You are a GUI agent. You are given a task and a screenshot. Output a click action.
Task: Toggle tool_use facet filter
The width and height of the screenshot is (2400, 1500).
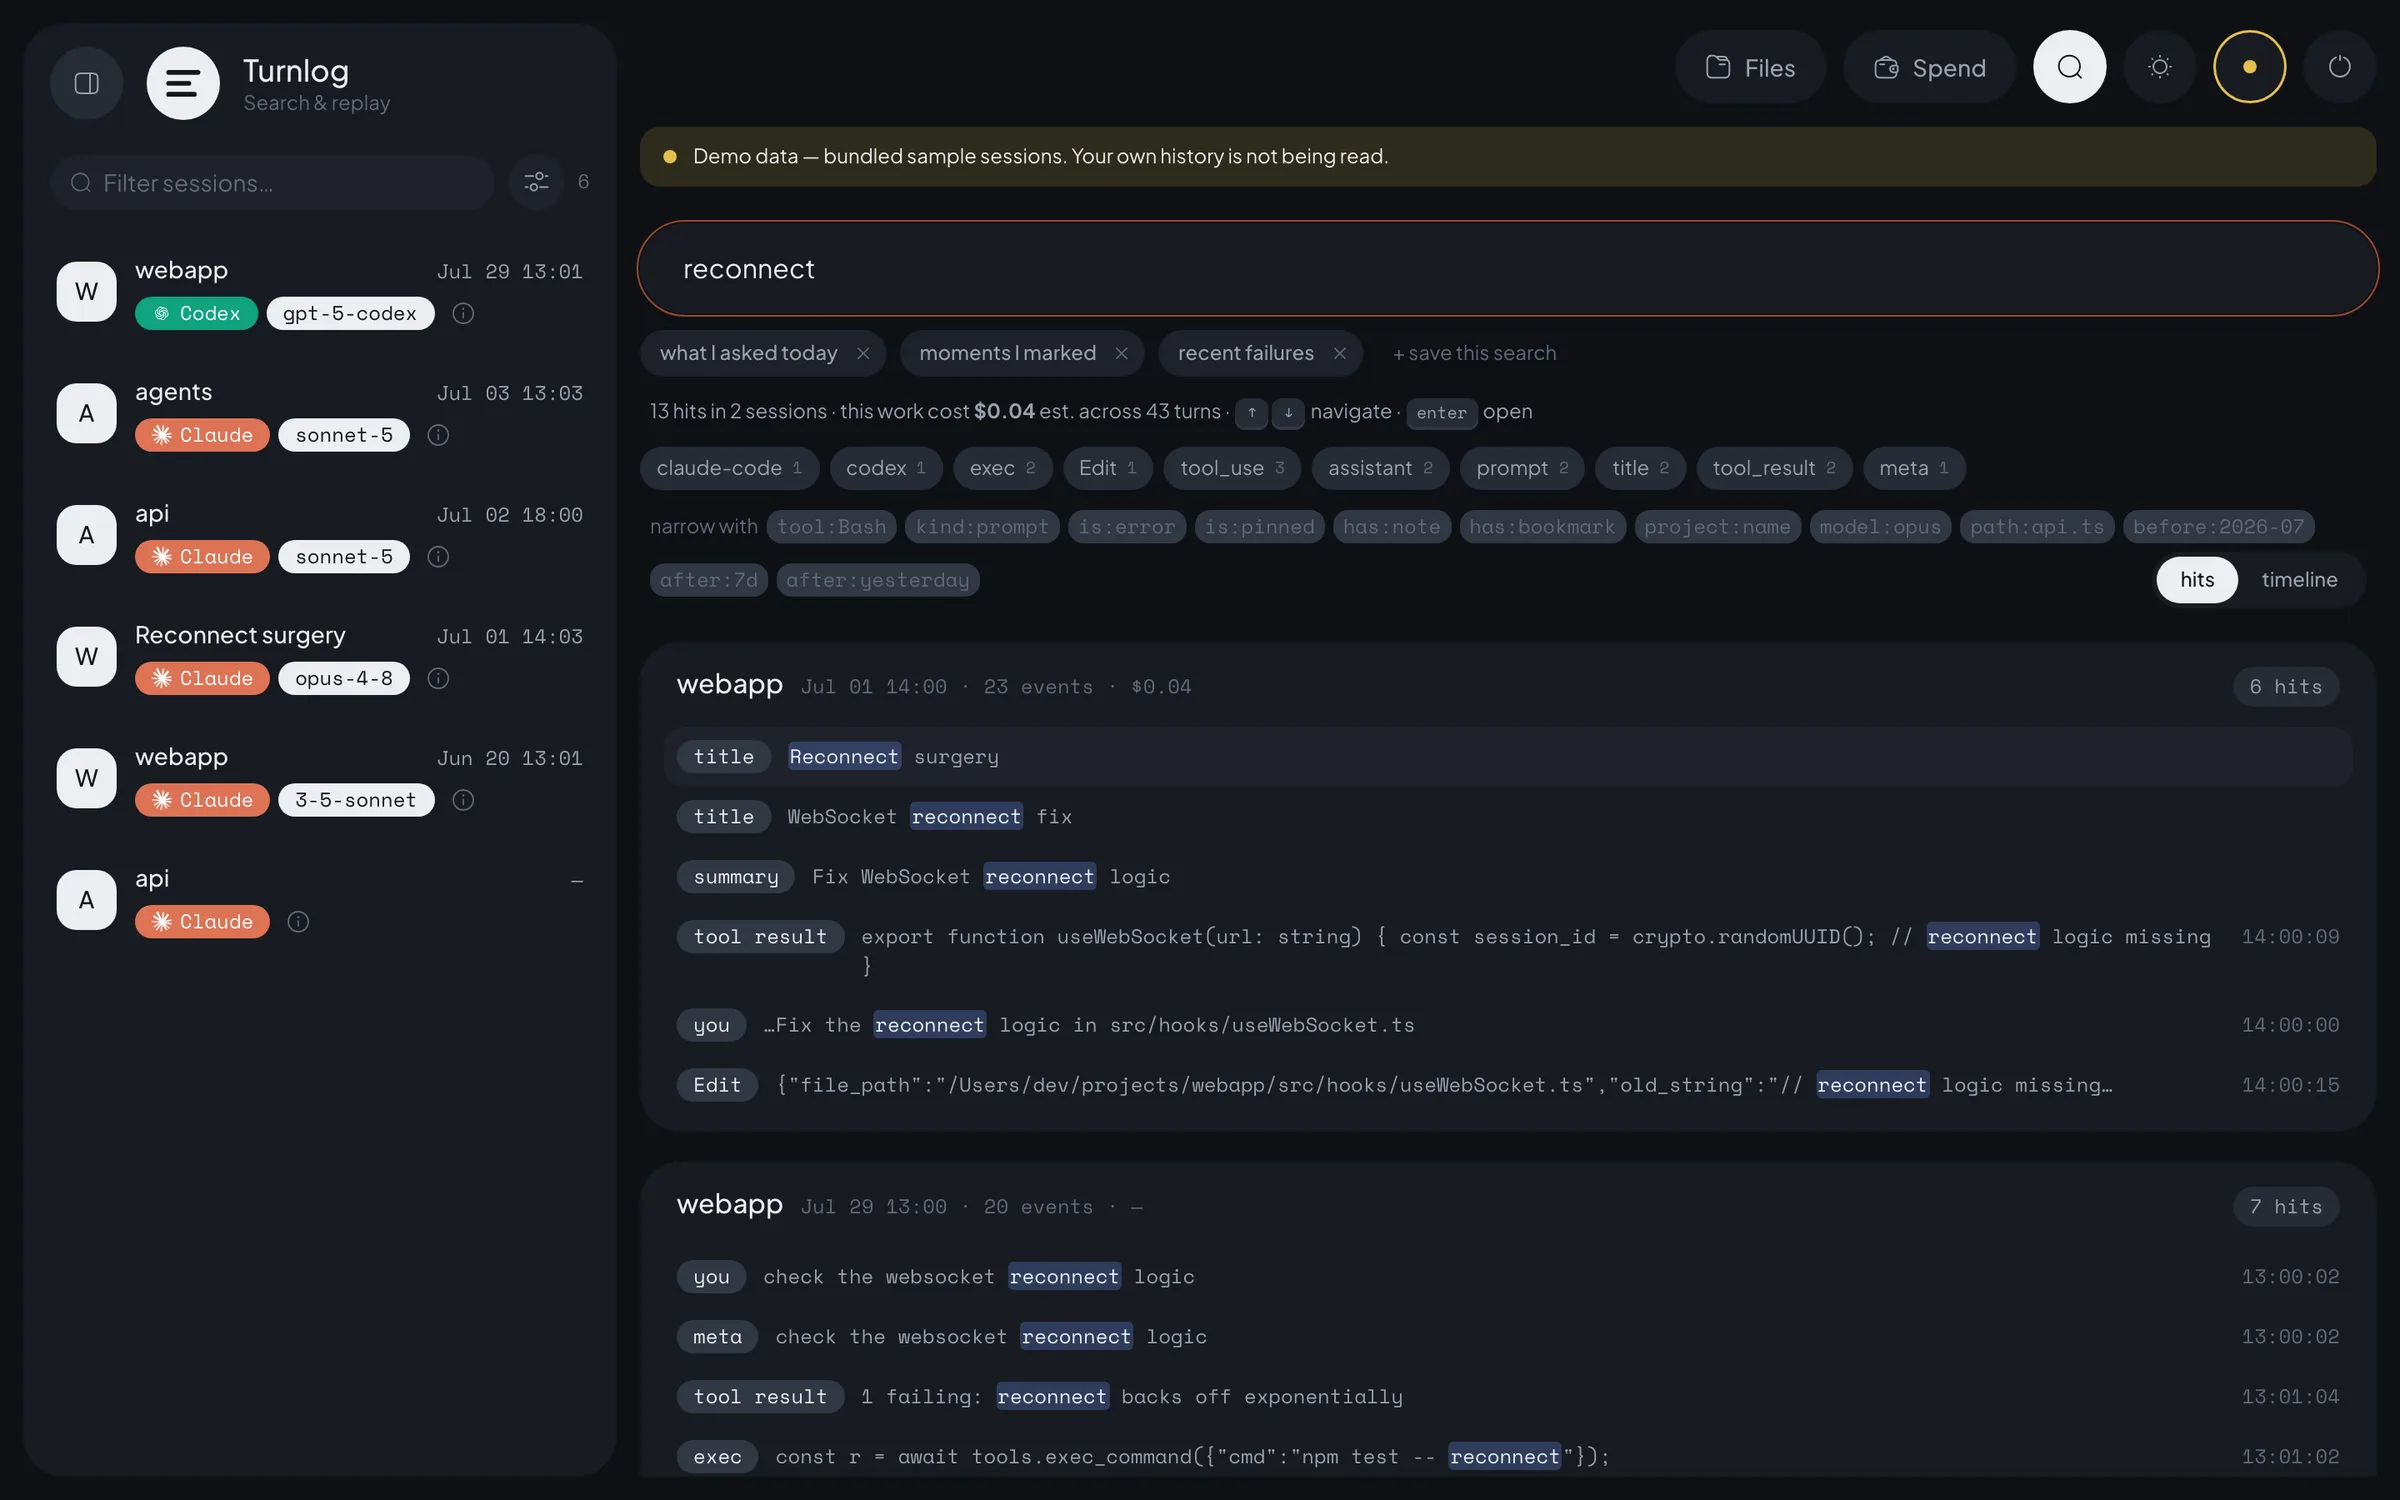pyautogui.click(x=1232, y=468)
